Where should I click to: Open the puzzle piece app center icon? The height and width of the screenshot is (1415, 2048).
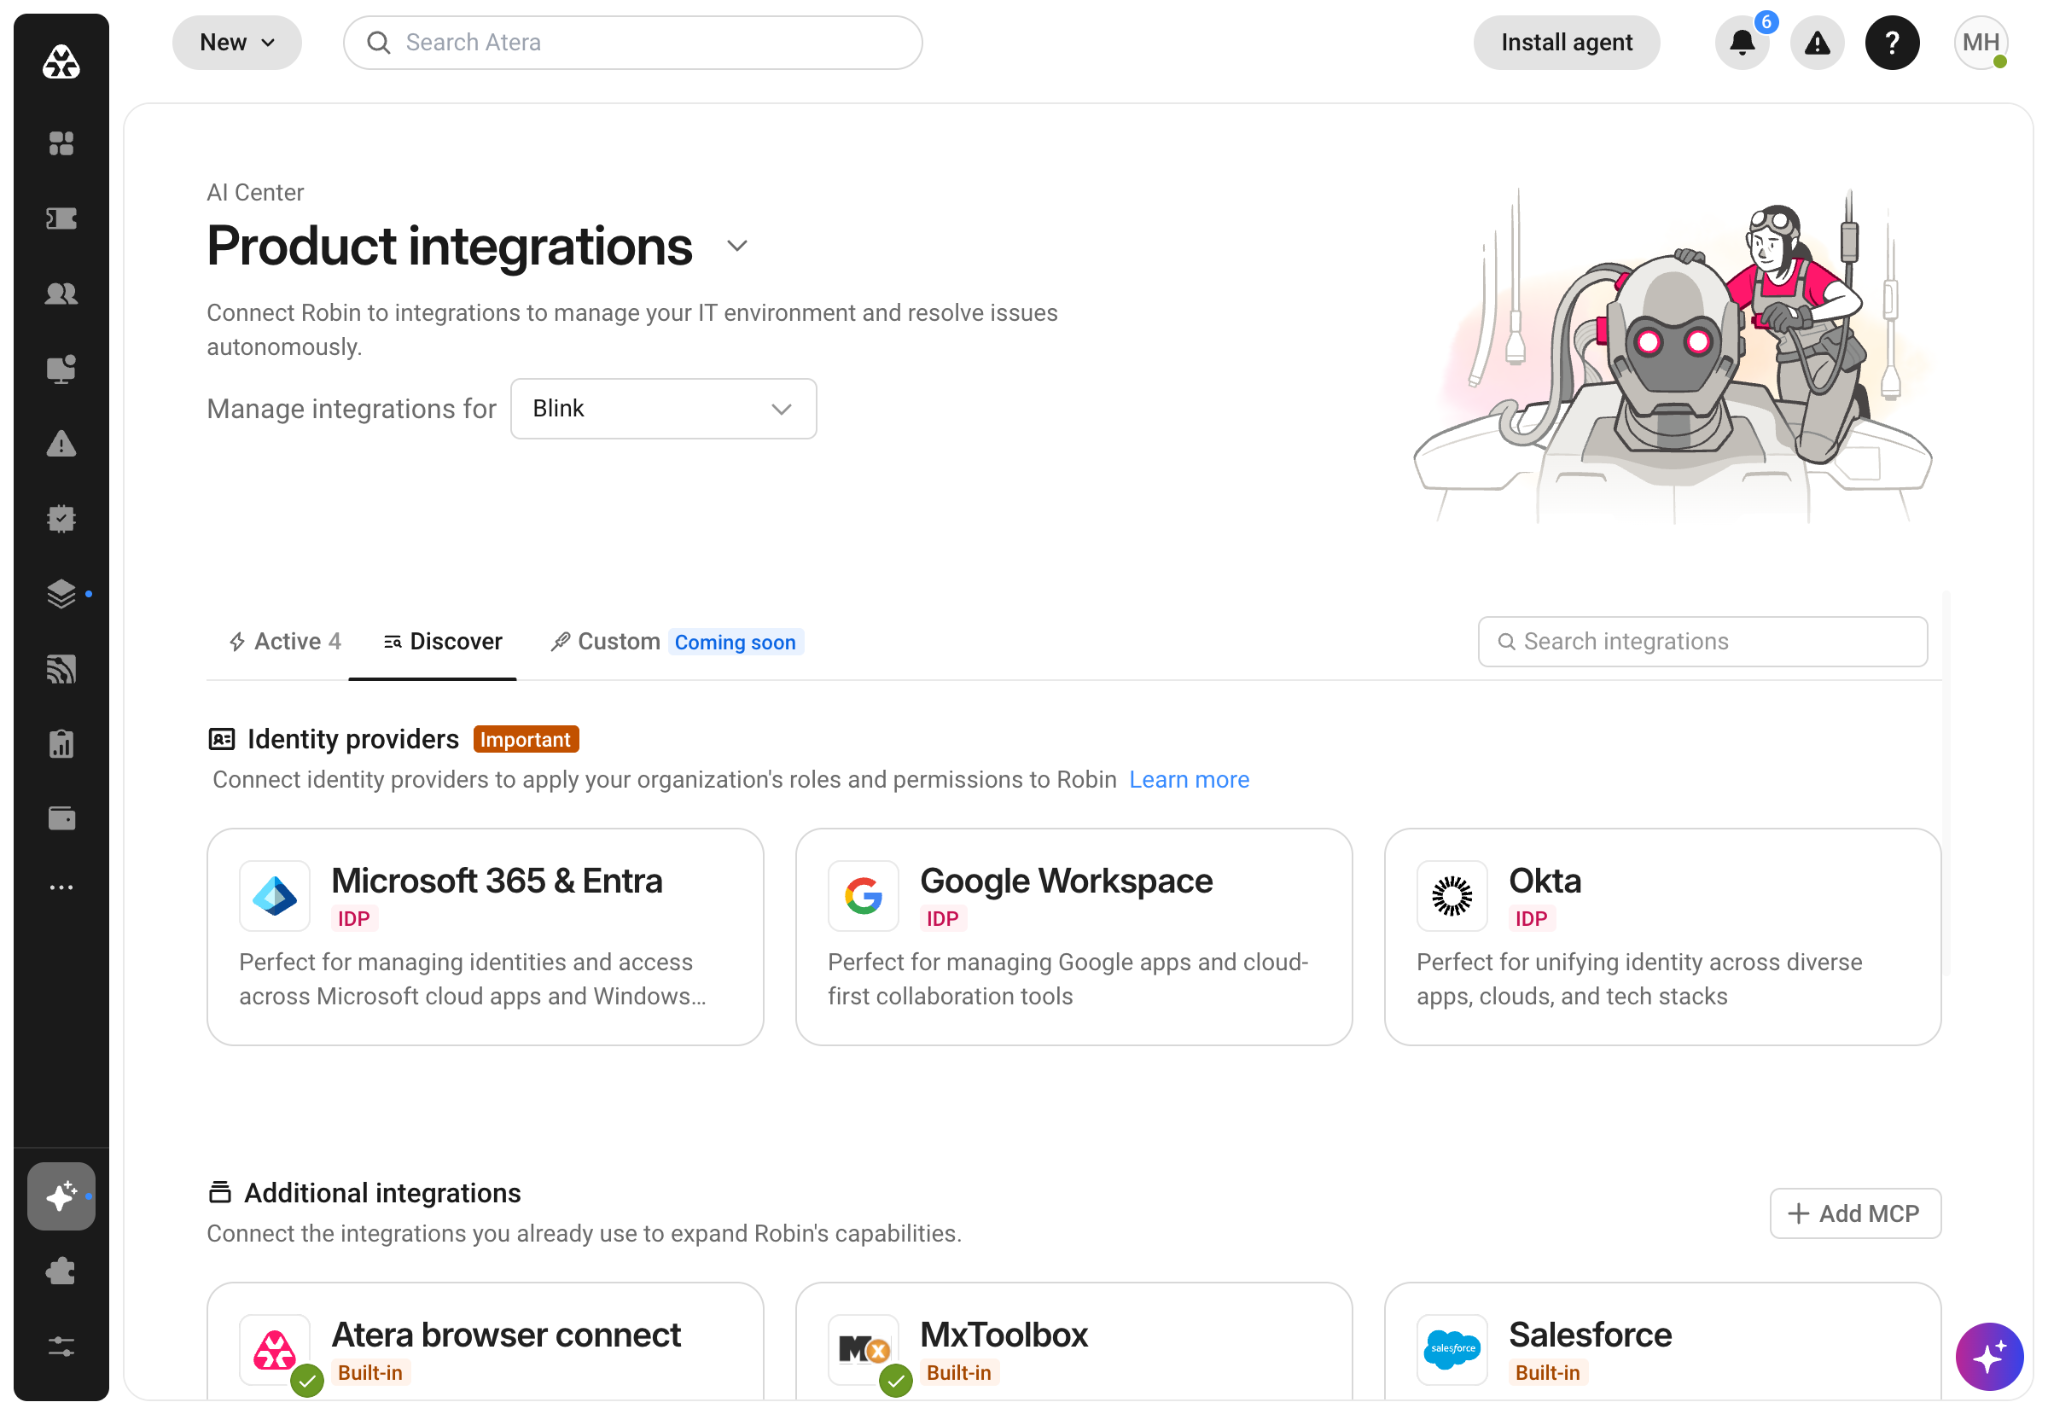[61, 1271]
